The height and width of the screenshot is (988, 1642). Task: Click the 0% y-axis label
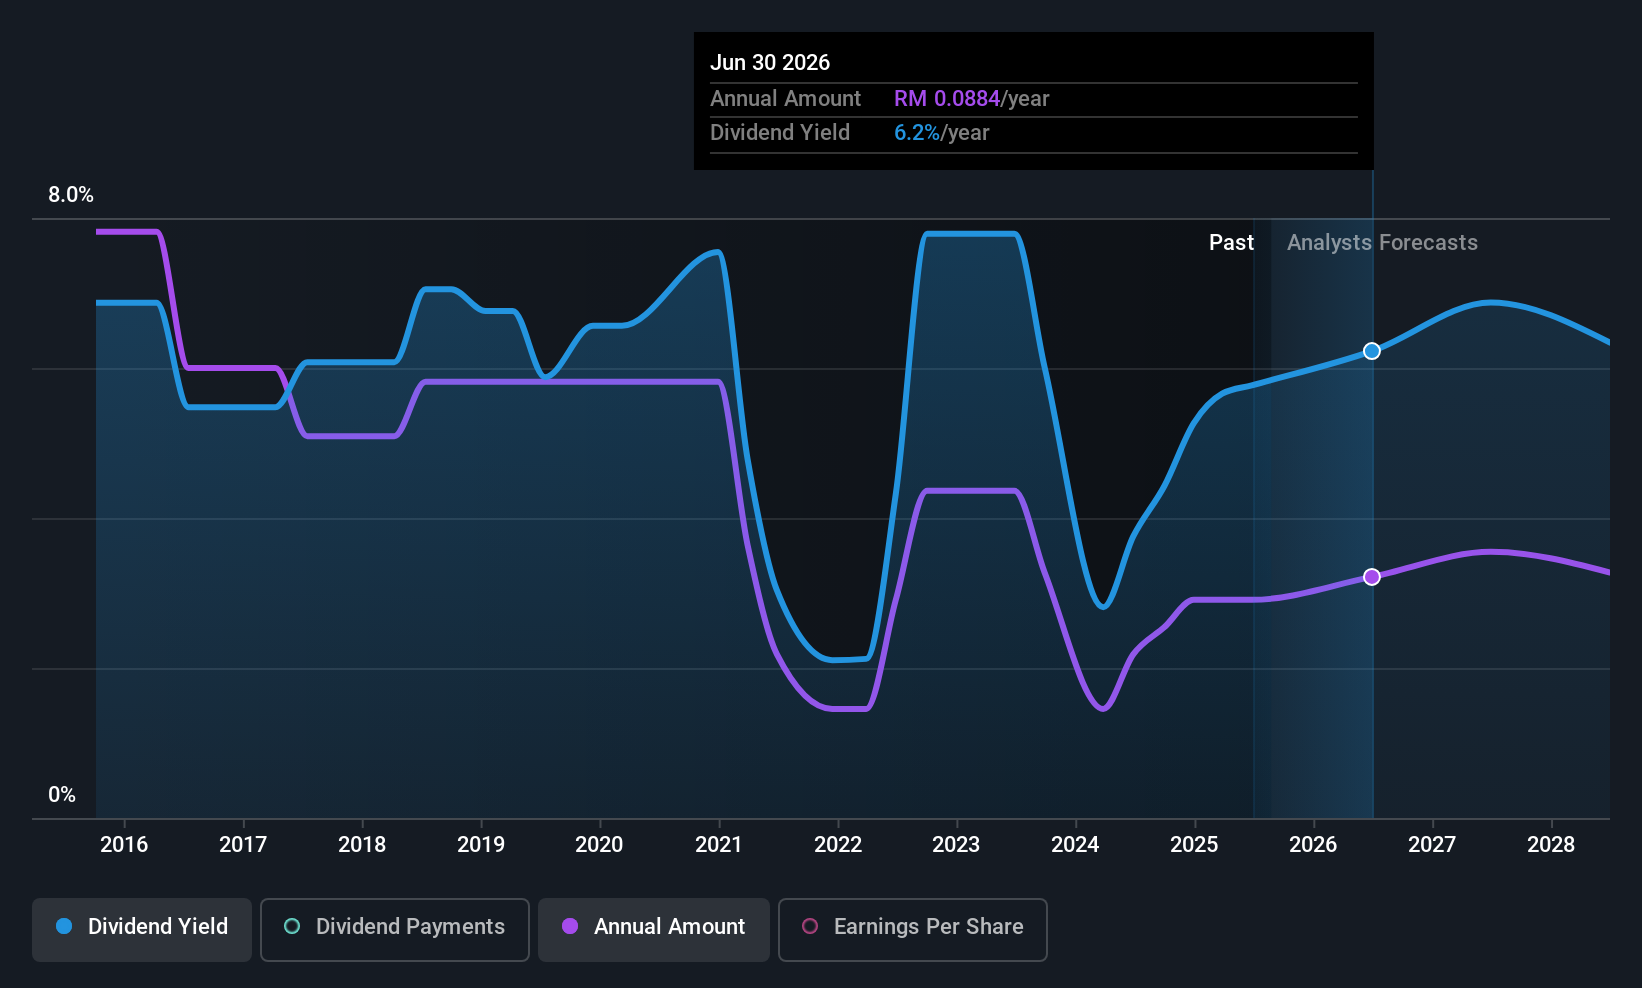62,795
